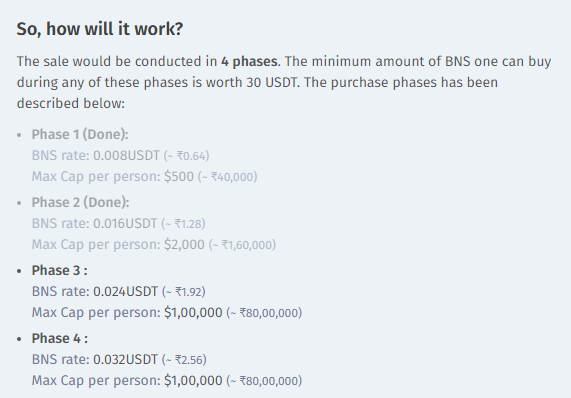Screen dimensions: 571x398
Task: Click the "Phase 3 :" label
Action: [59, 271]
